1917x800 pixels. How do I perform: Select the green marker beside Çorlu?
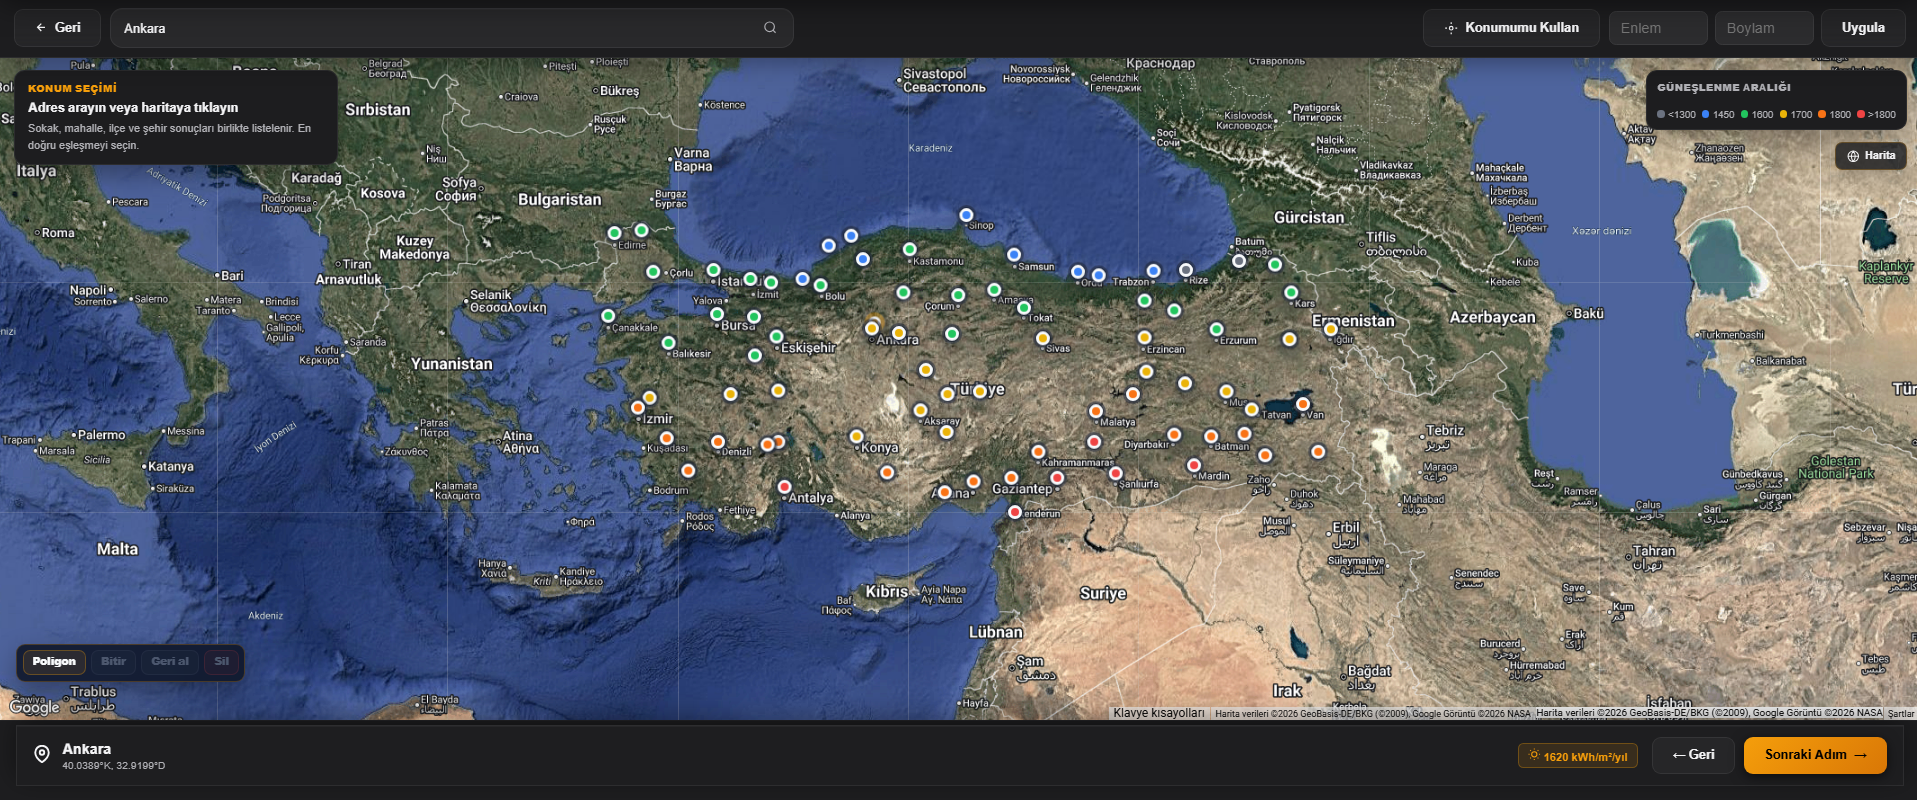(x=653, y=272)
